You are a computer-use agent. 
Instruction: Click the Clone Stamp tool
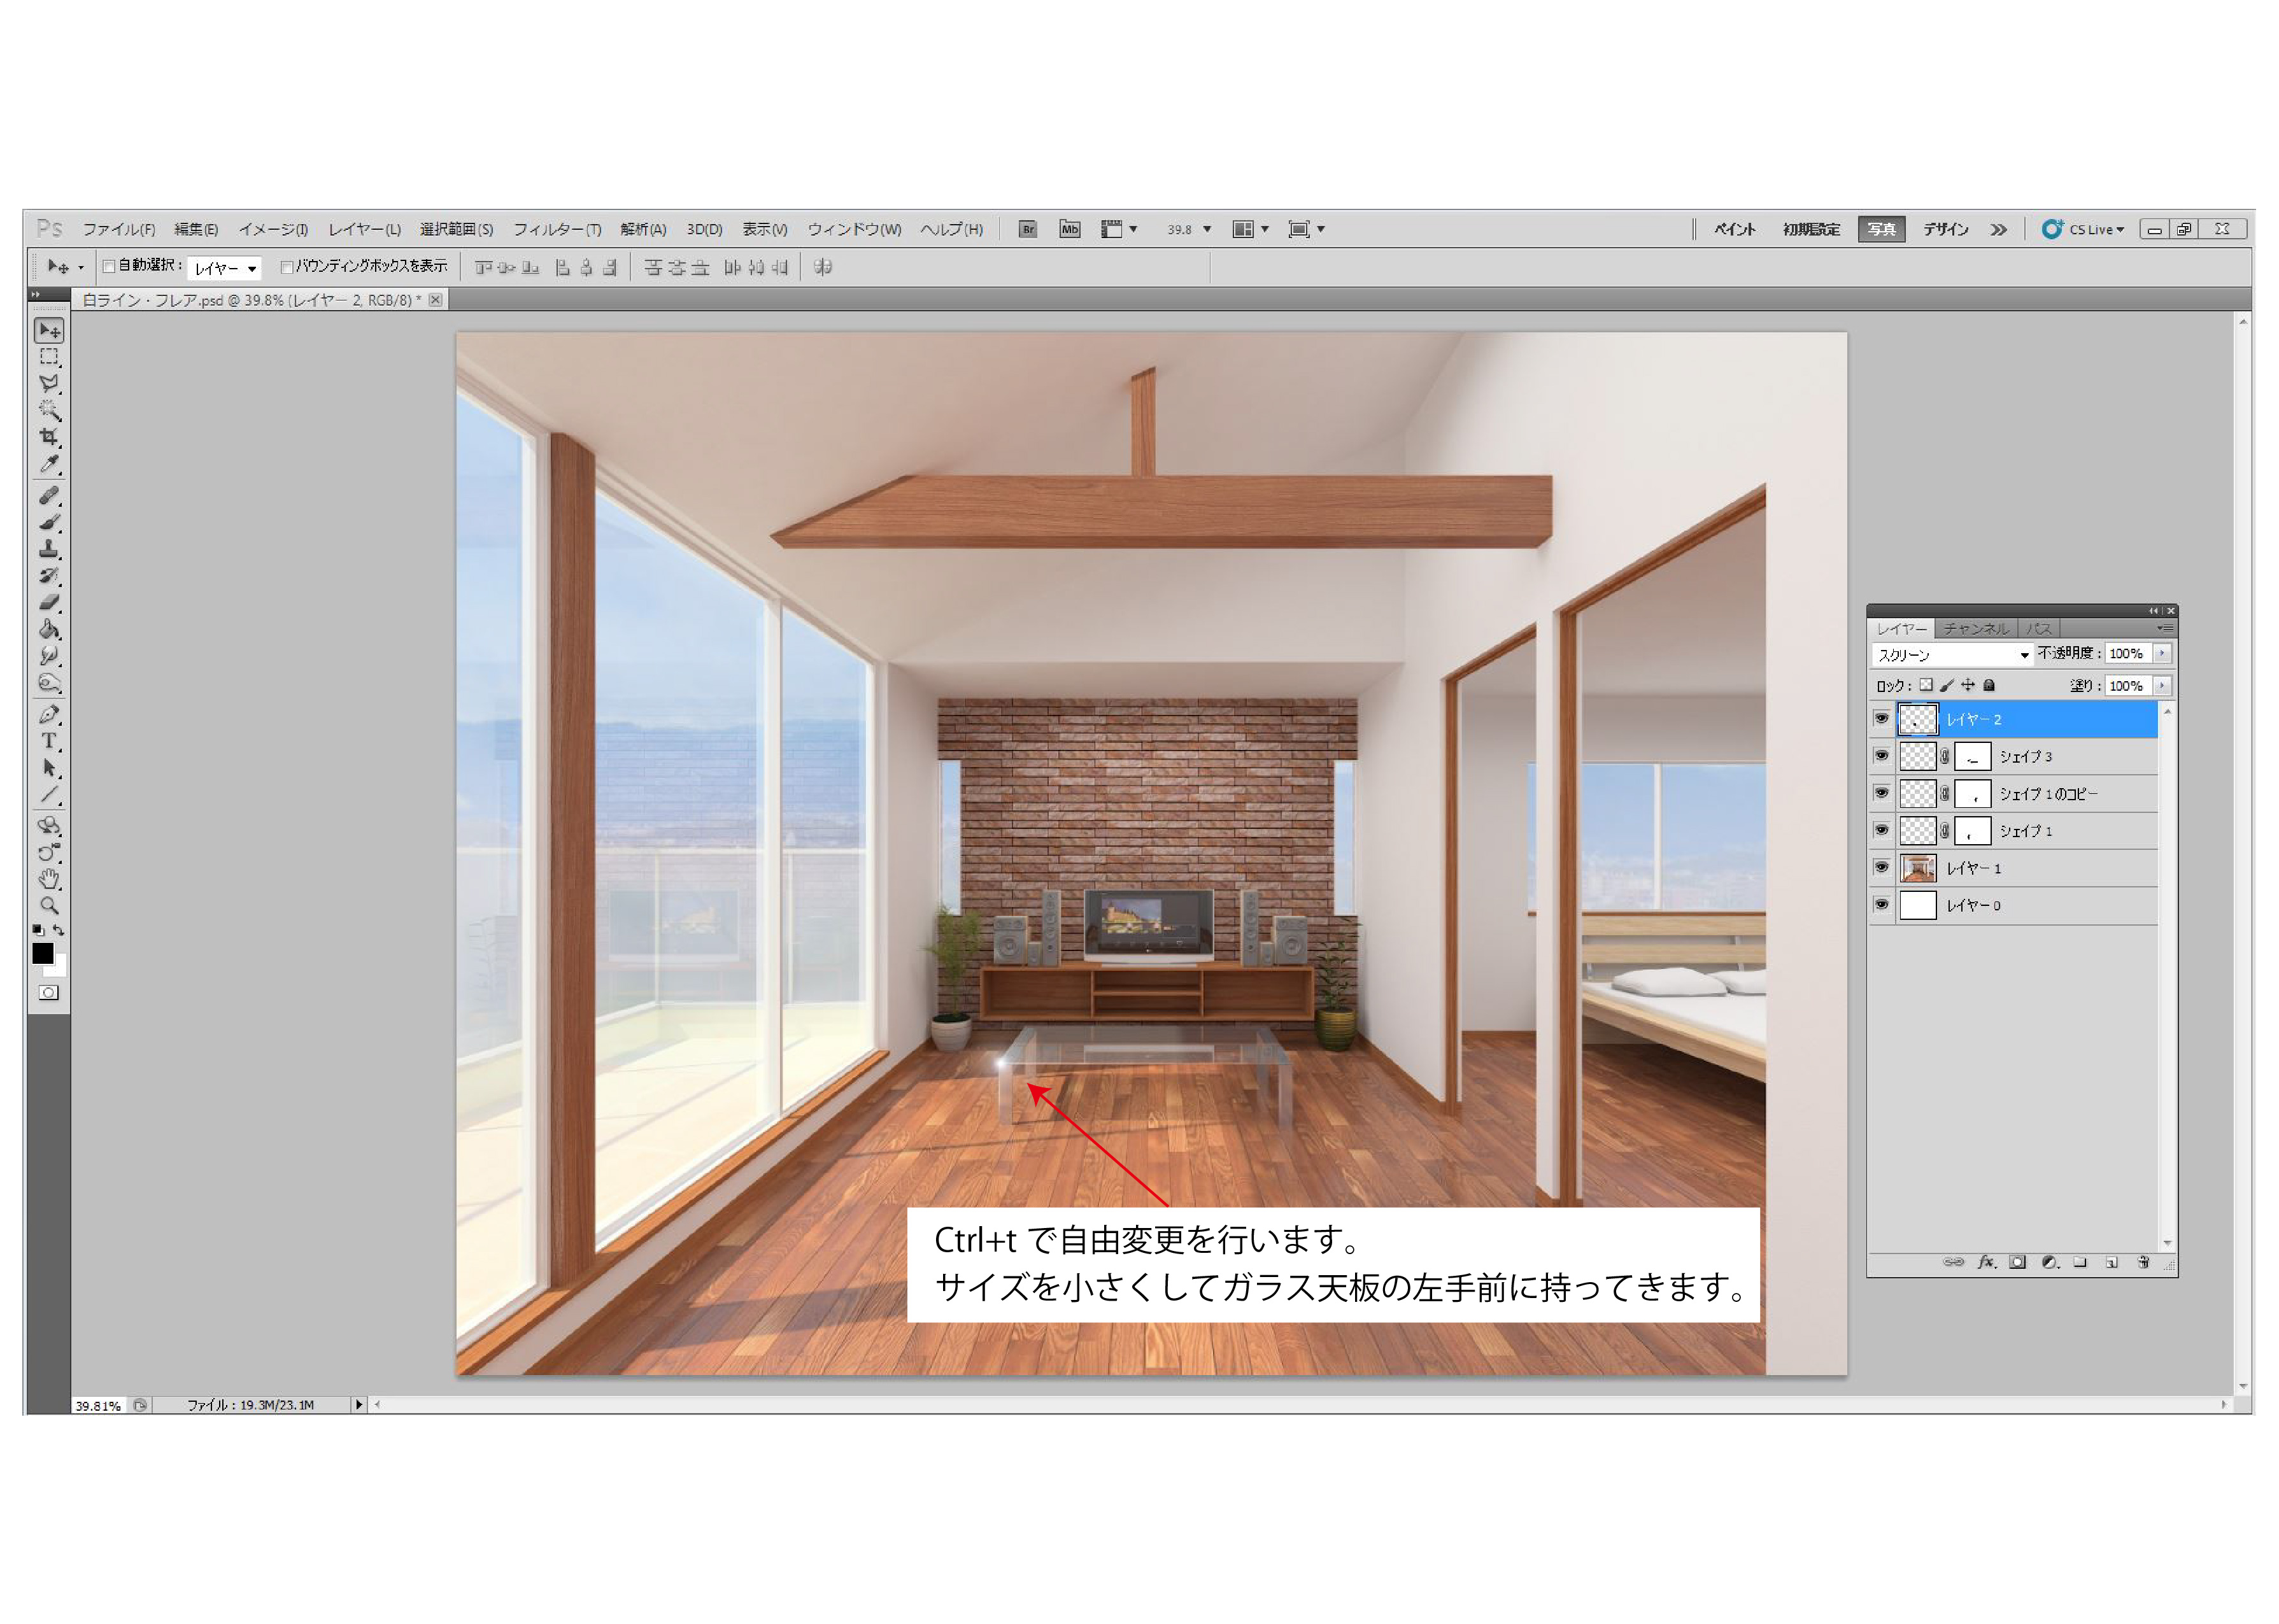(x=48, y=549)
